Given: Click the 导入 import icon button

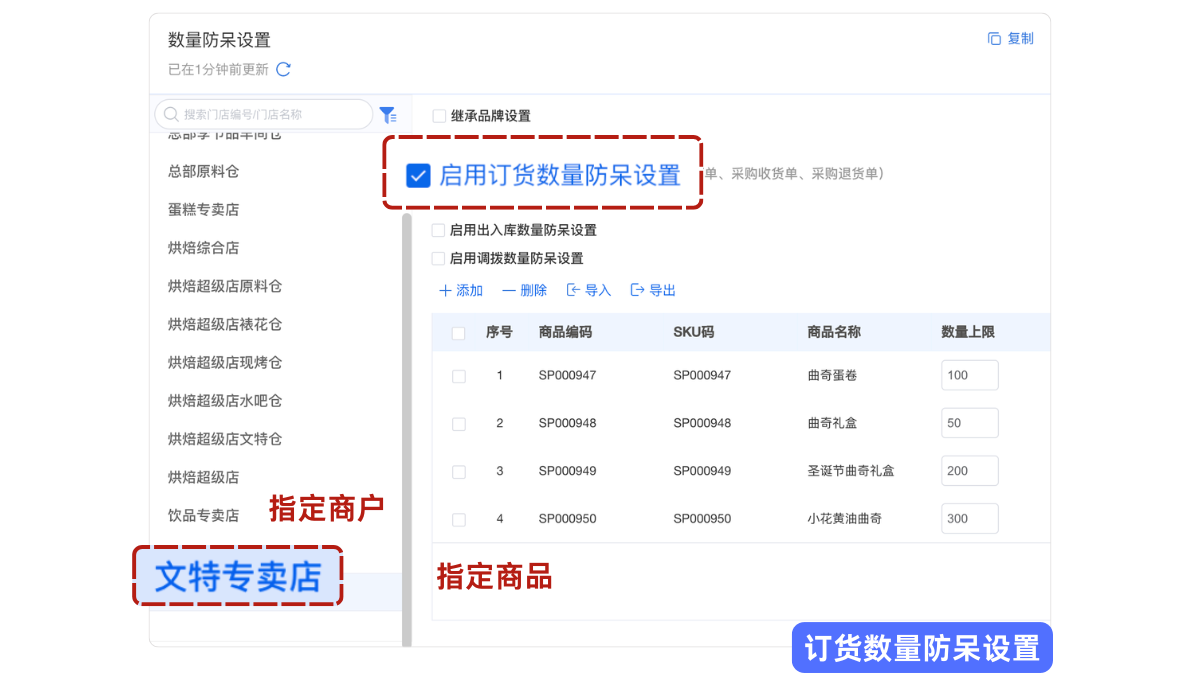Looking at the screenshot, I should tap(573, 291).
